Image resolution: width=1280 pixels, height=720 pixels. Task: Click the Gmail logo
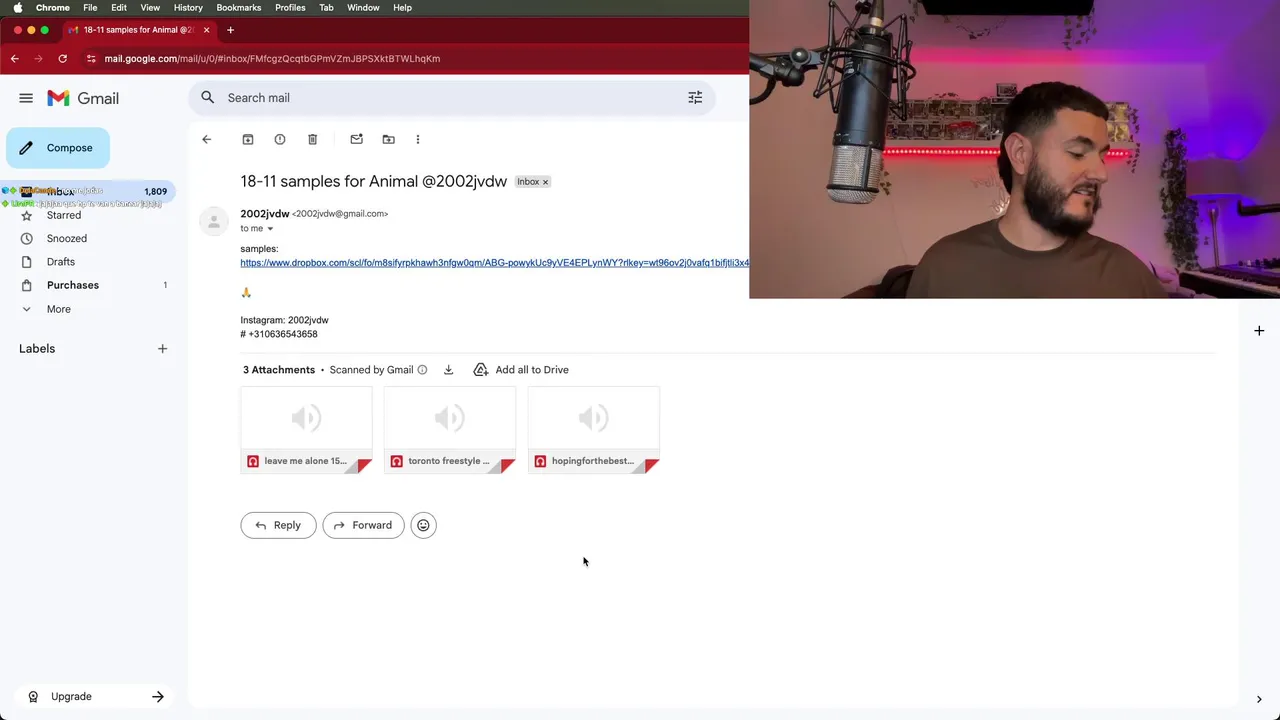pyautogui.click(x=83, y=98)
